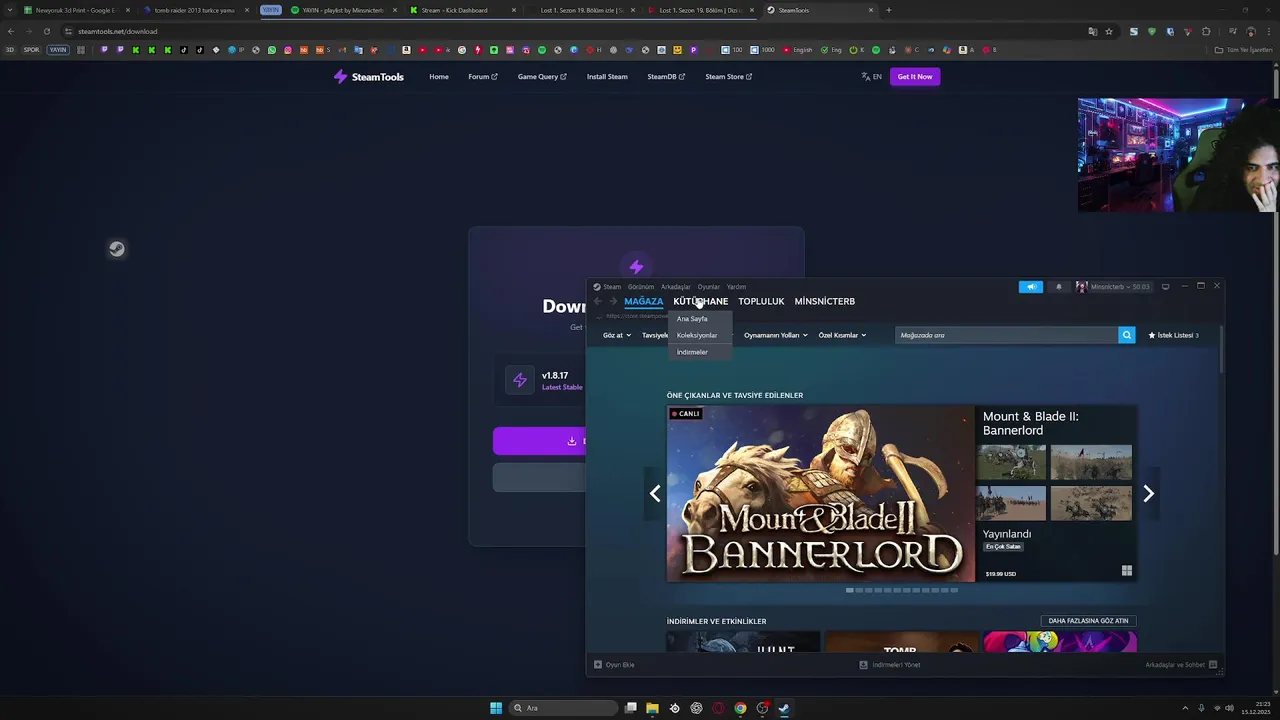1280x720 pixels.
Task: Open SteamTools Home link
Action: [439, 77]
